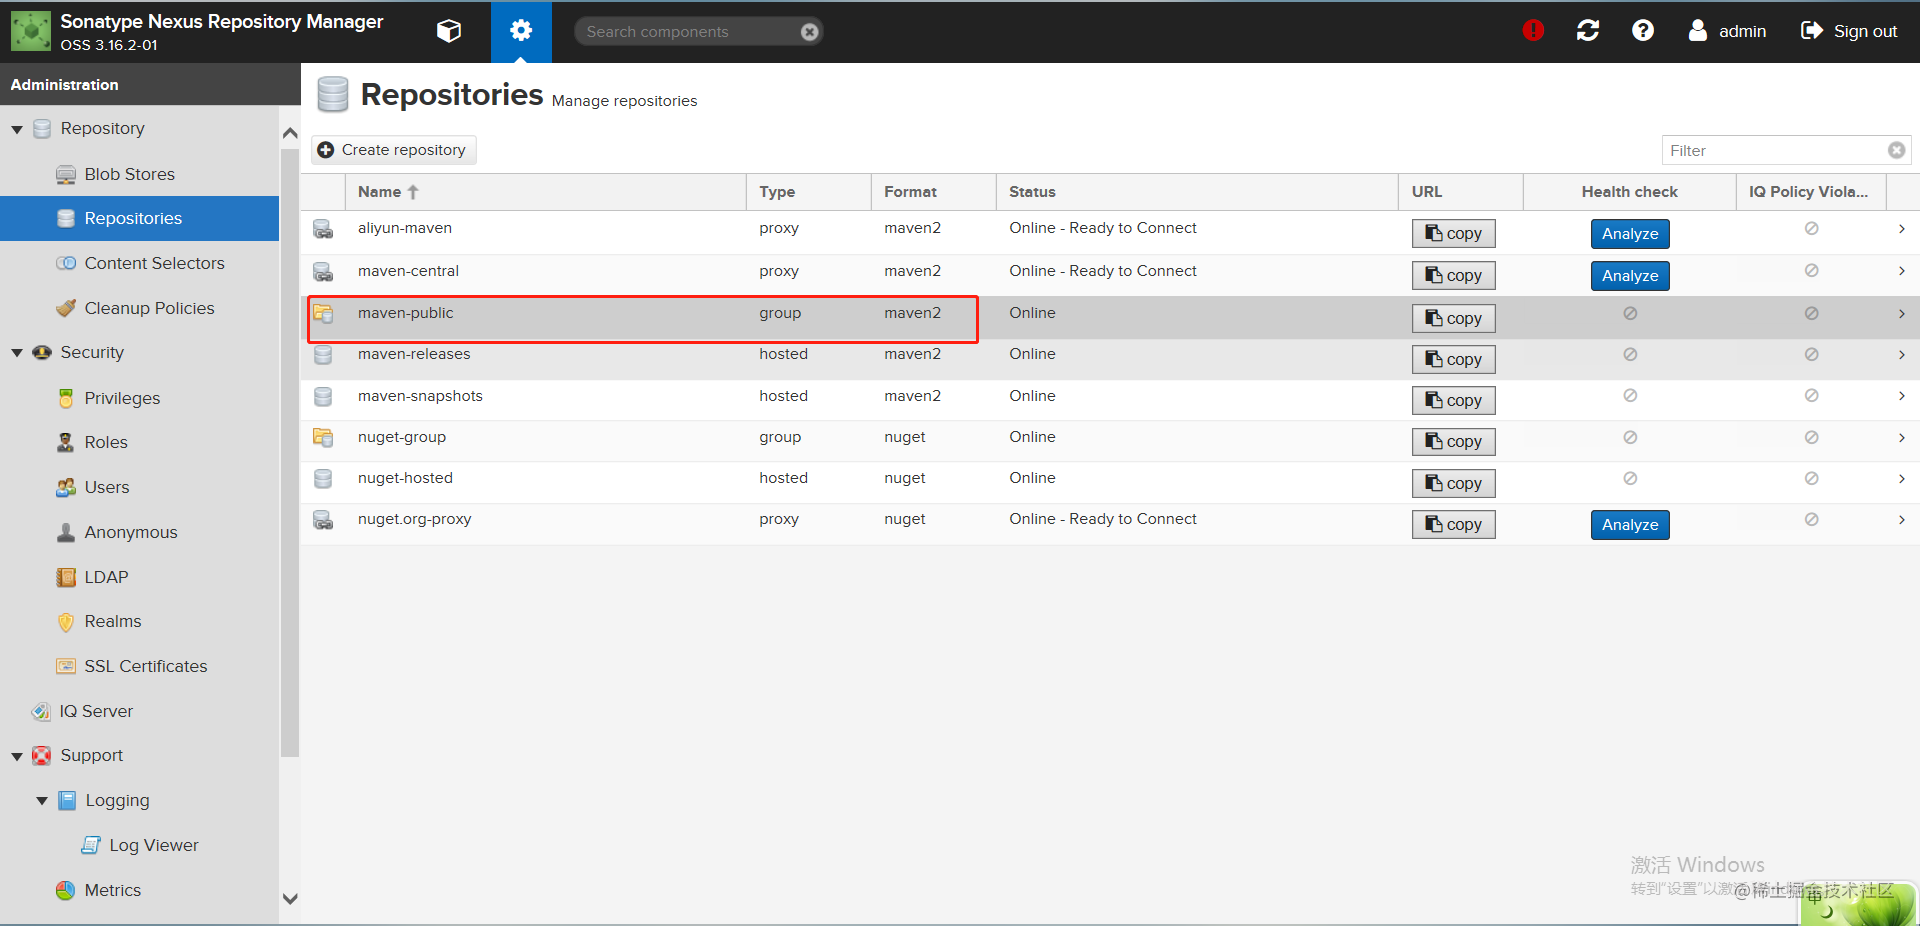Click Create repository button

393,150
